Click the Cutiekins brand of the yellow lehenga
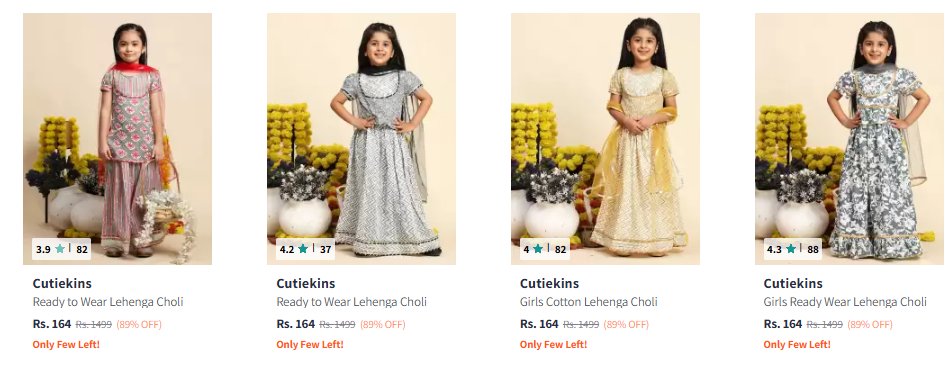This screenshot has width=951, height=368. coord(549,283)
